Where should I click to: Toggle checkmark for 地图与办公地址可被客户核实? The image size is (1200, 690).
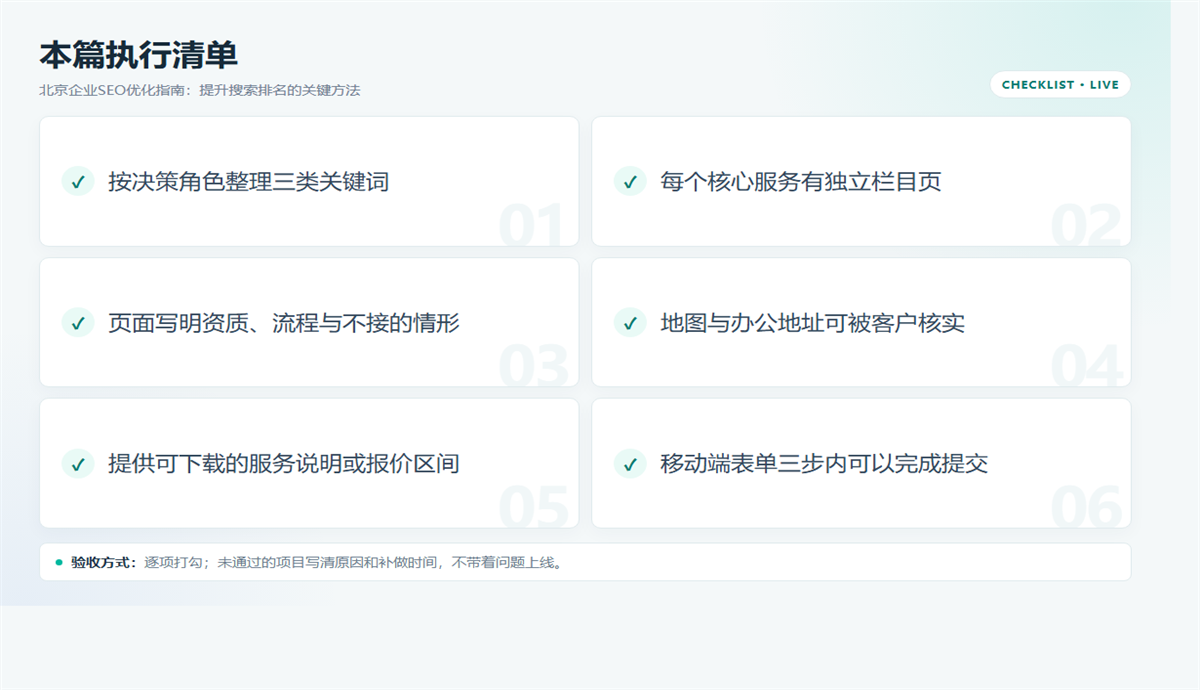(630, 322)
